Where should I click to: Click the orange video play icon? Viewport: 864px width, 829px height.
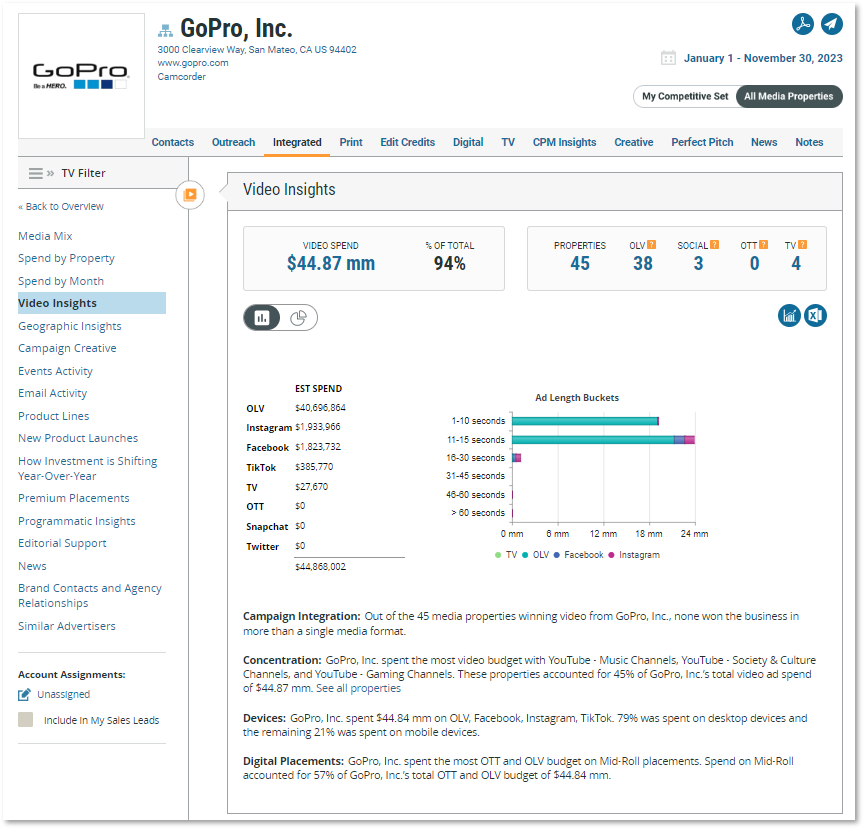[x=190, y=195]
